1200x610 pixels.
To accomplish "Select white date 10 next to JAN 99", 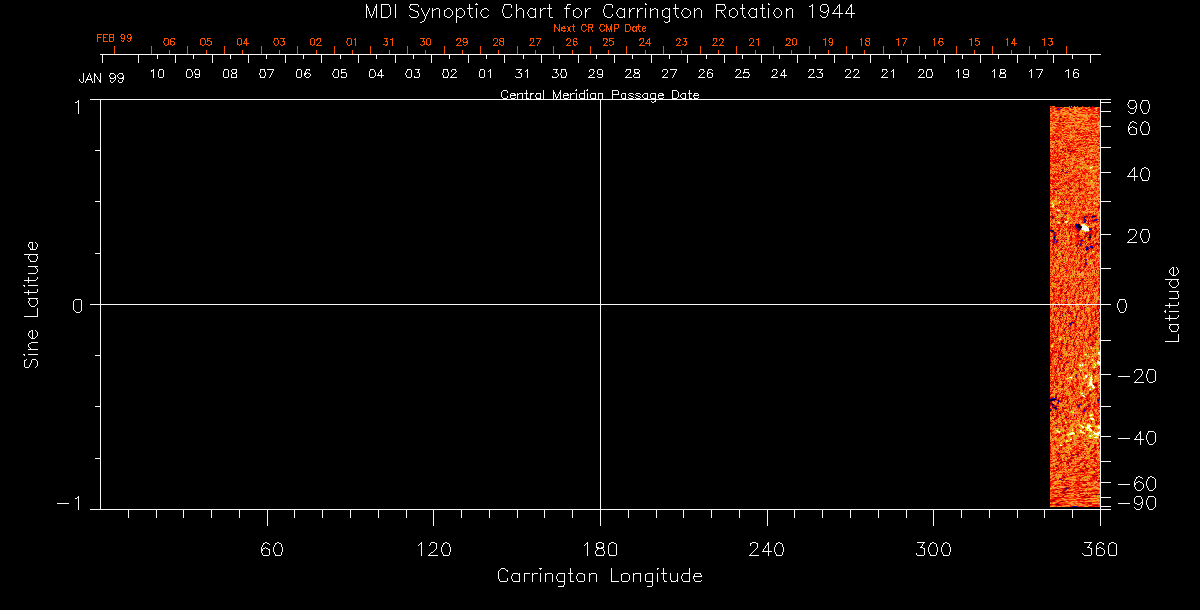I will 157,74.
